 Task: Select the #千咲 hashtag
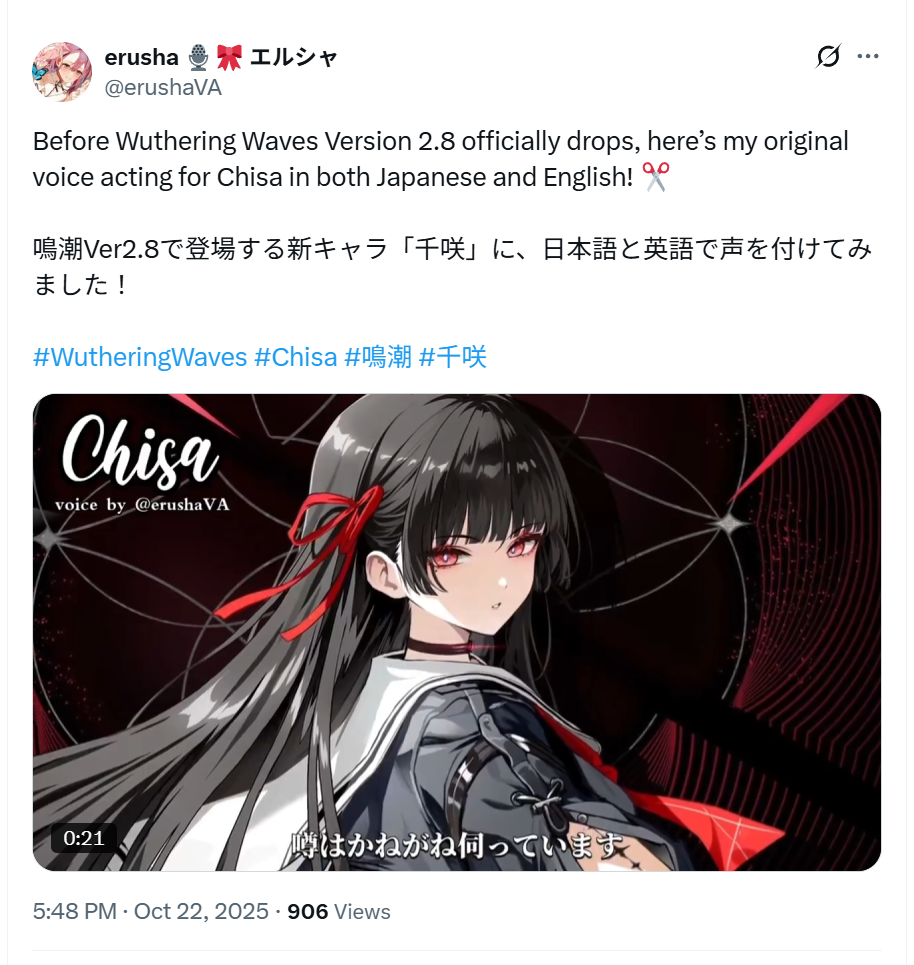[x=452, y=357]
